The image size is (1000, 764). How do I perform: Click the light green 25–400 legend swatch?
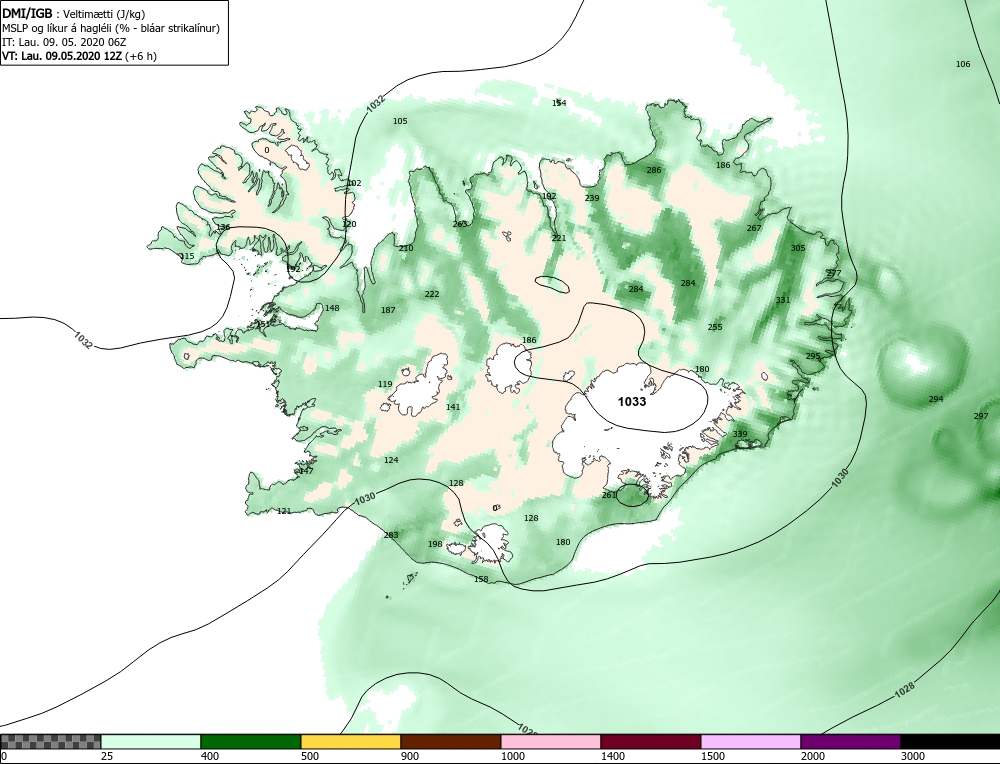coord(151,741)
